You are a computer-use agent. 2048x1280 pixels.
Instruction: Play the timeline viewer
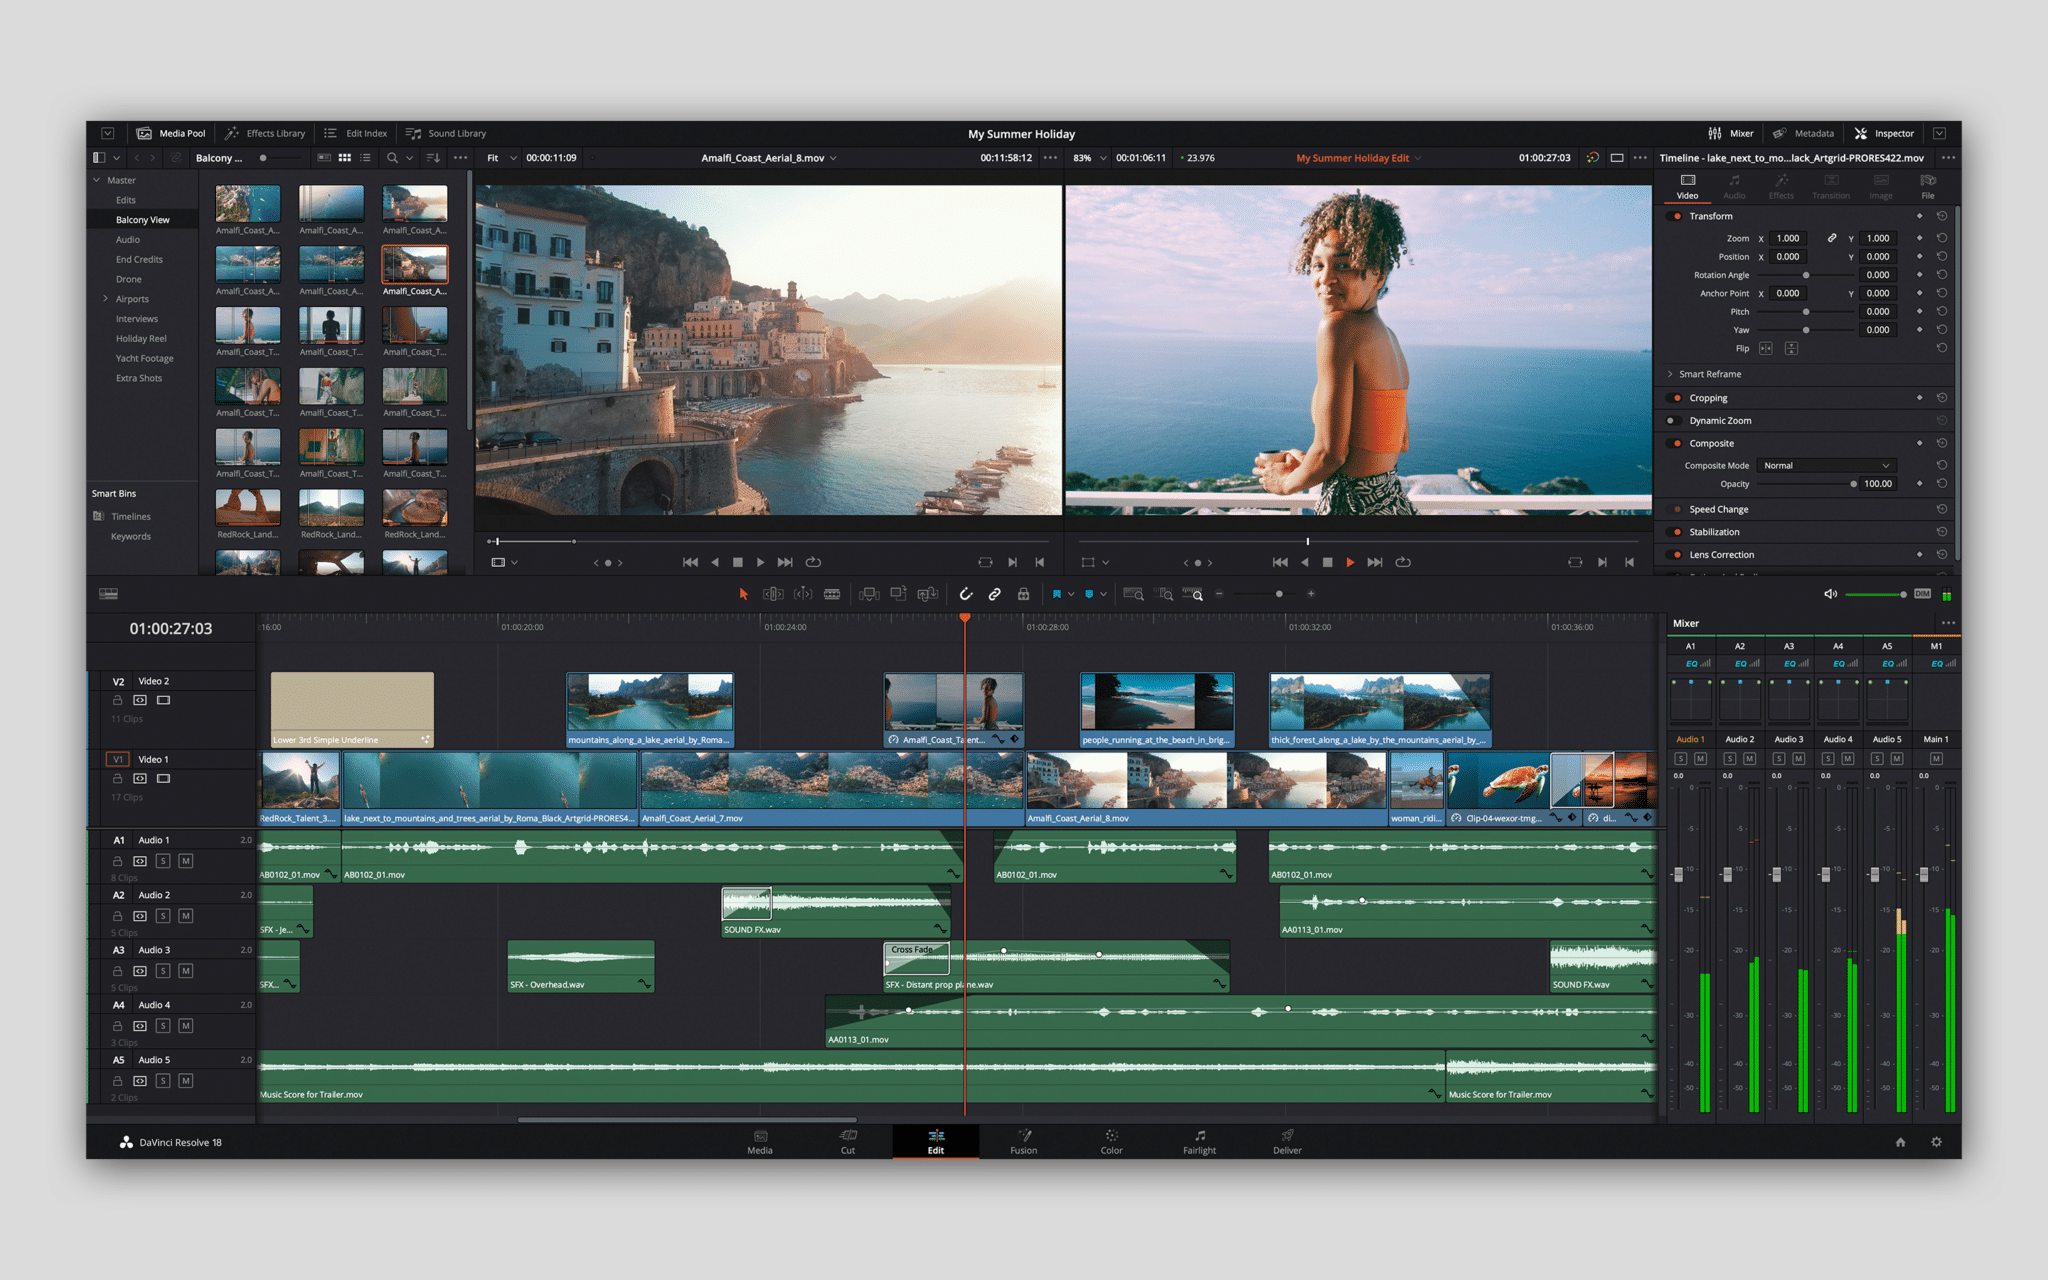click(x=1350, y=562)
